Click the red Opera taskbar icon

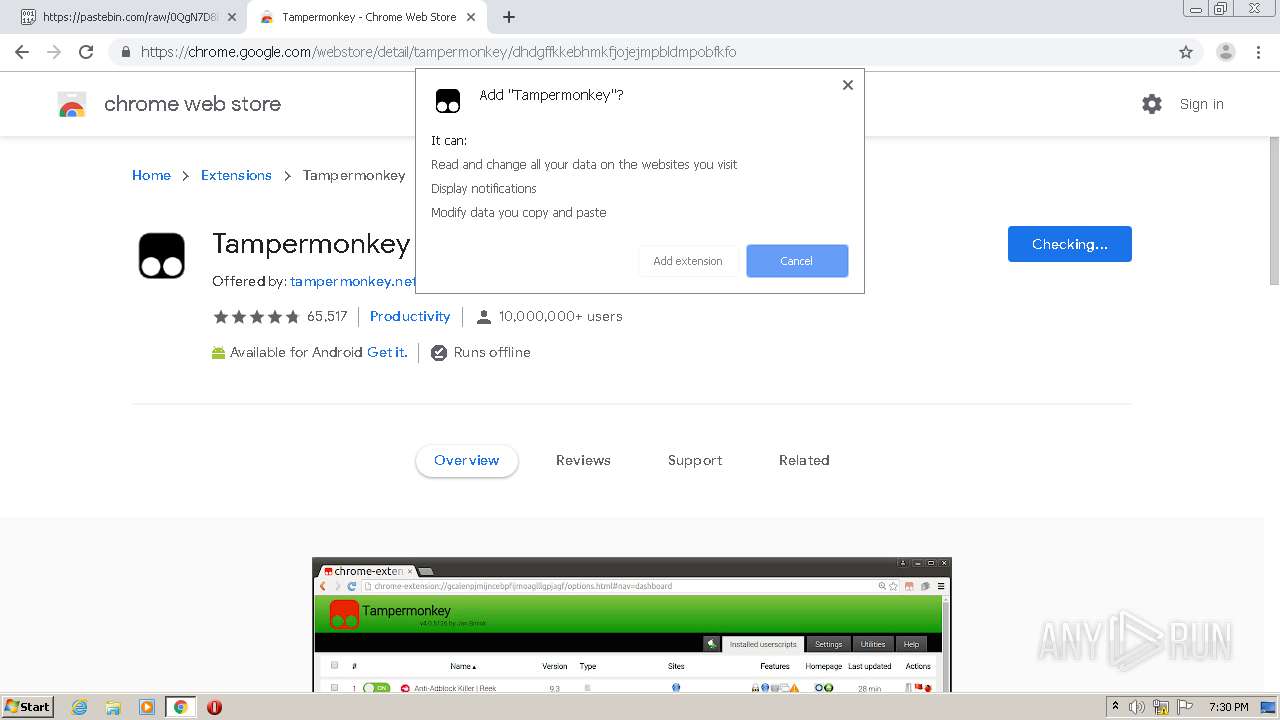214,707
